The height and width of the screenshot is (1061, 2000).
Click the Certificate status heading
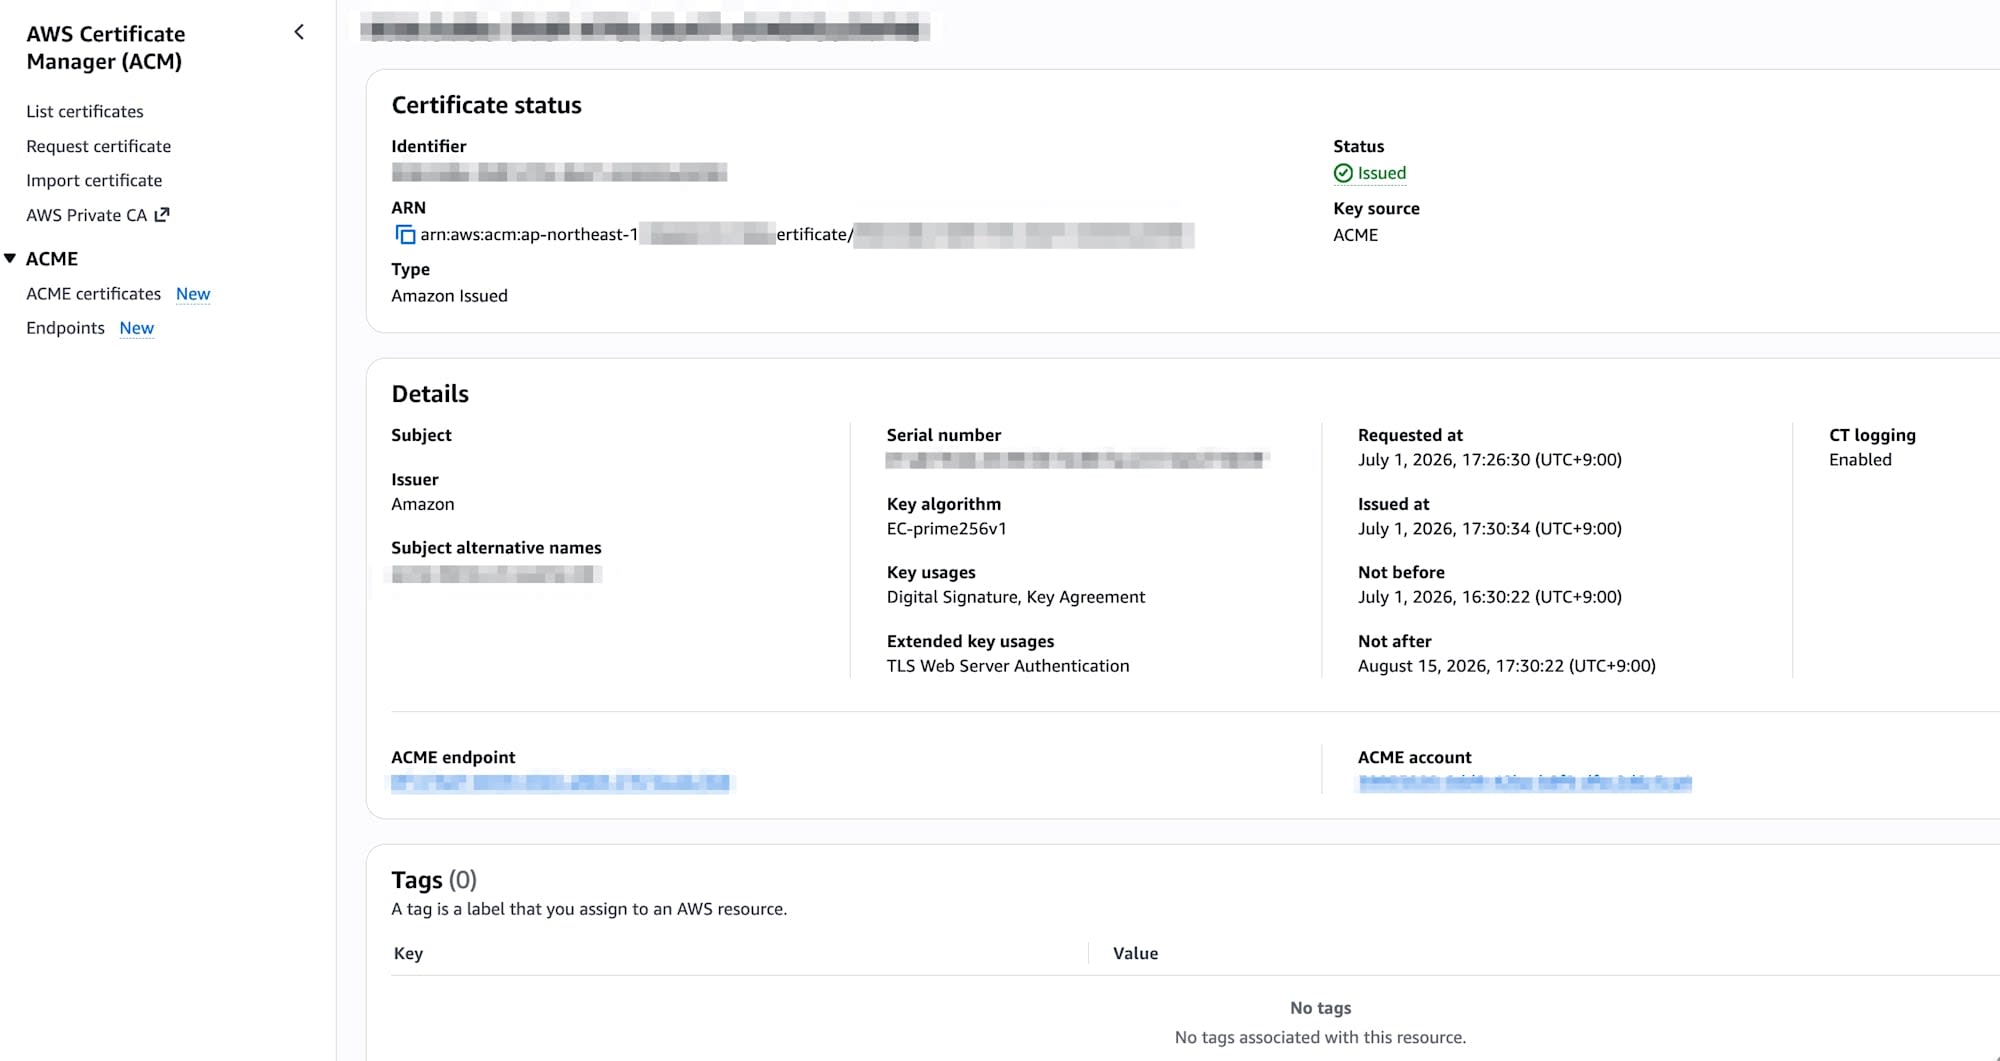pos(486,105)
